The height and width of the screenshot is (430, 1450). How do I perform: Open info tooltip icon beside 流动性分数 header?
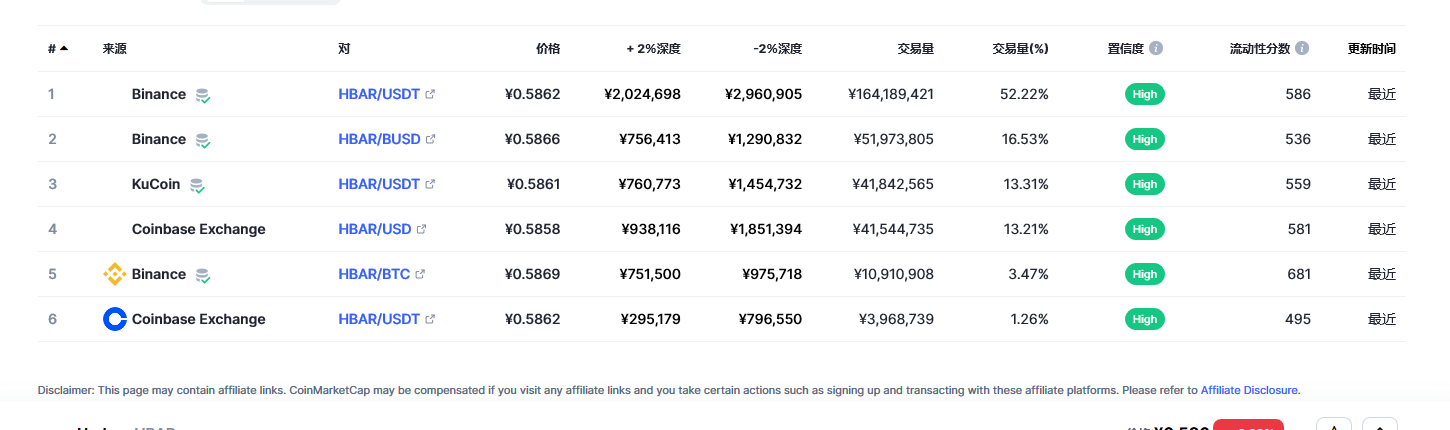point(1301,48)
